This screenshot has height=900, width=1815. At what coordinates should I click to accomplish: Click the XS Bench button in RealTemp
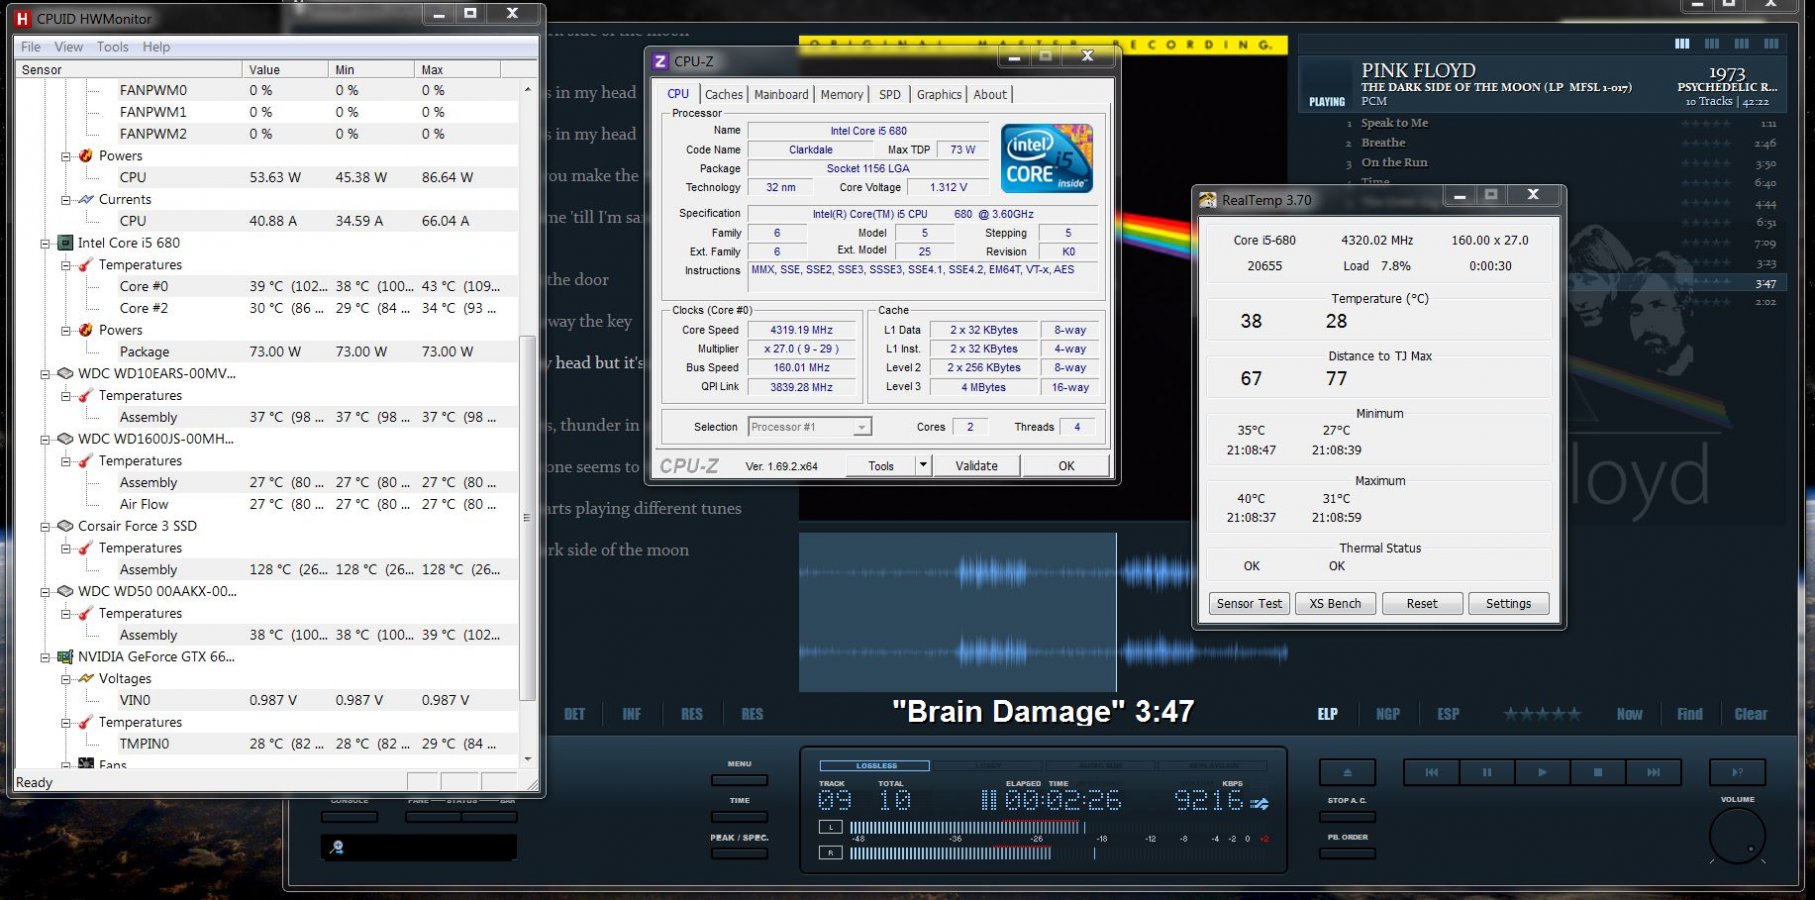coord(1335,604)
